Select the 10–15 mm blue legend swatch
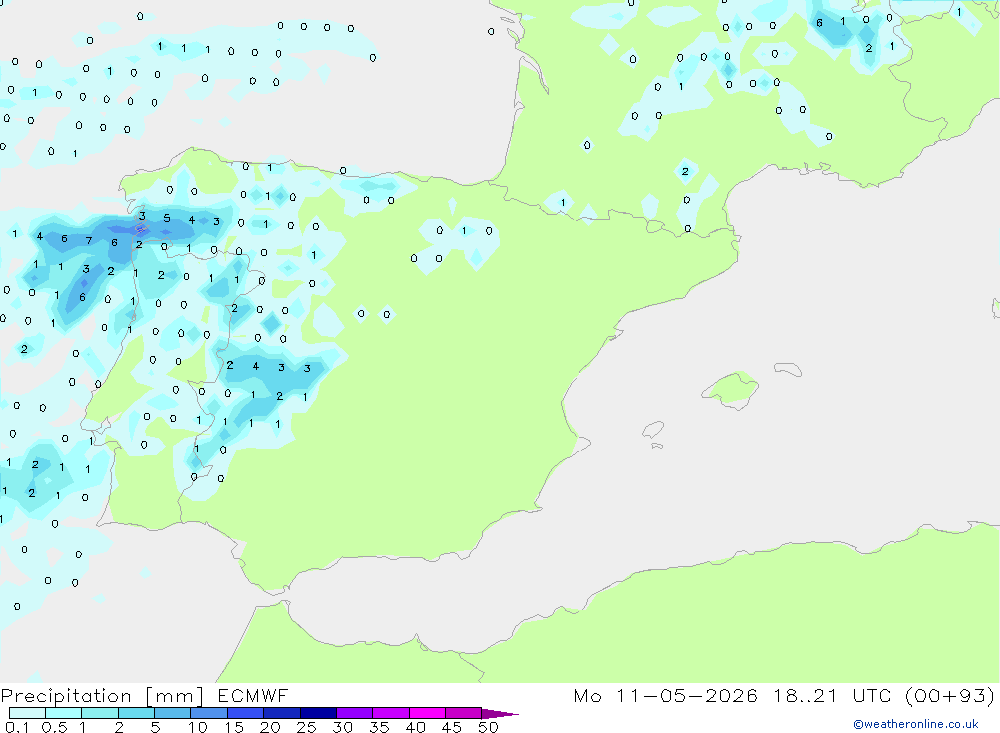This screenshot has width=1000, height=733. pyautogui.click(x=209, y=713)
